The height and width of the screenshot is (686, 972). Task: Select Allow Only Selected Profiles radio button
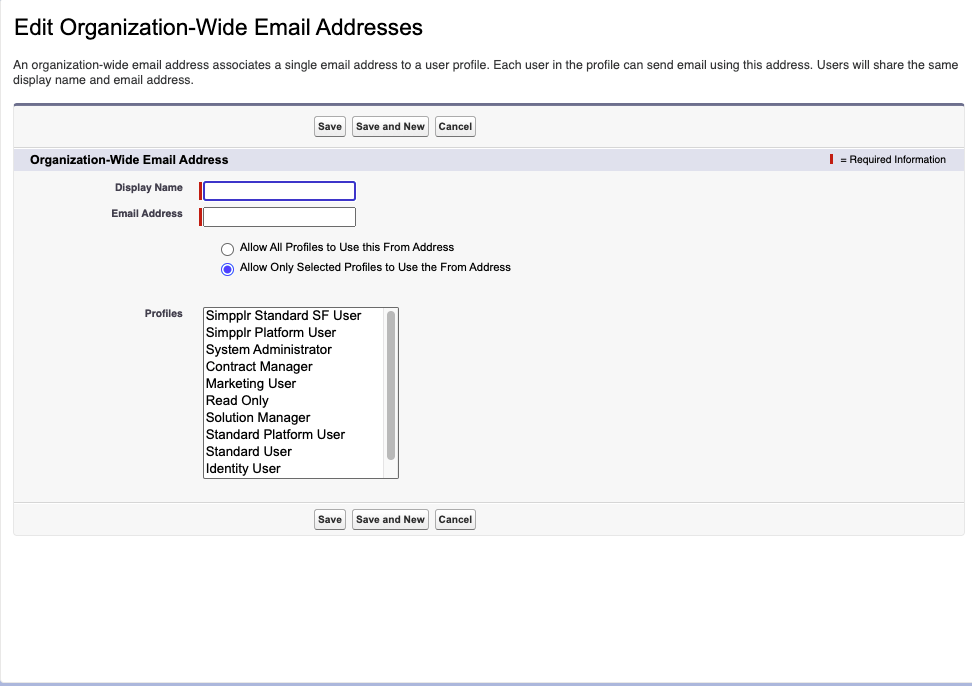[x=228, y=269]
